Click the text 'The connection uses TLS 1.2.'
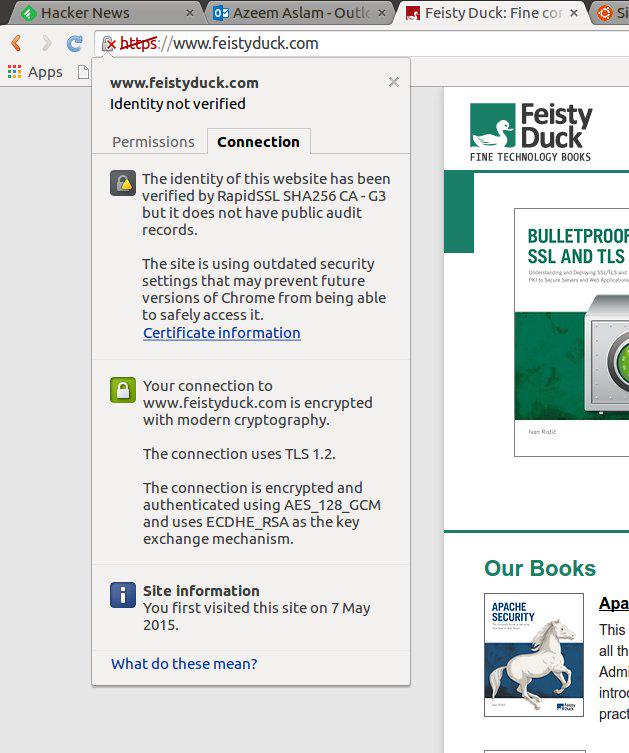629x753 pixels. coord(239,454)
